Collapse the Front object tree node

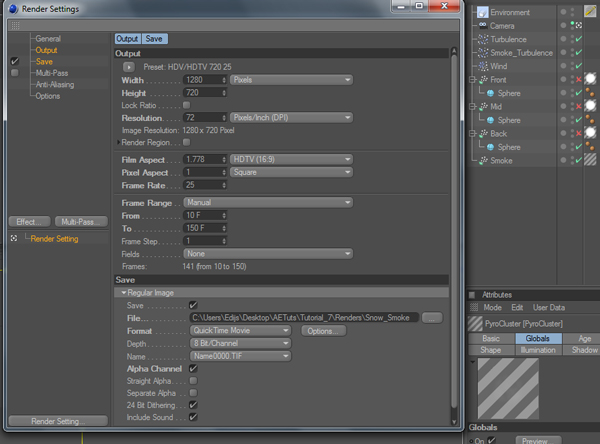[471, 80]
